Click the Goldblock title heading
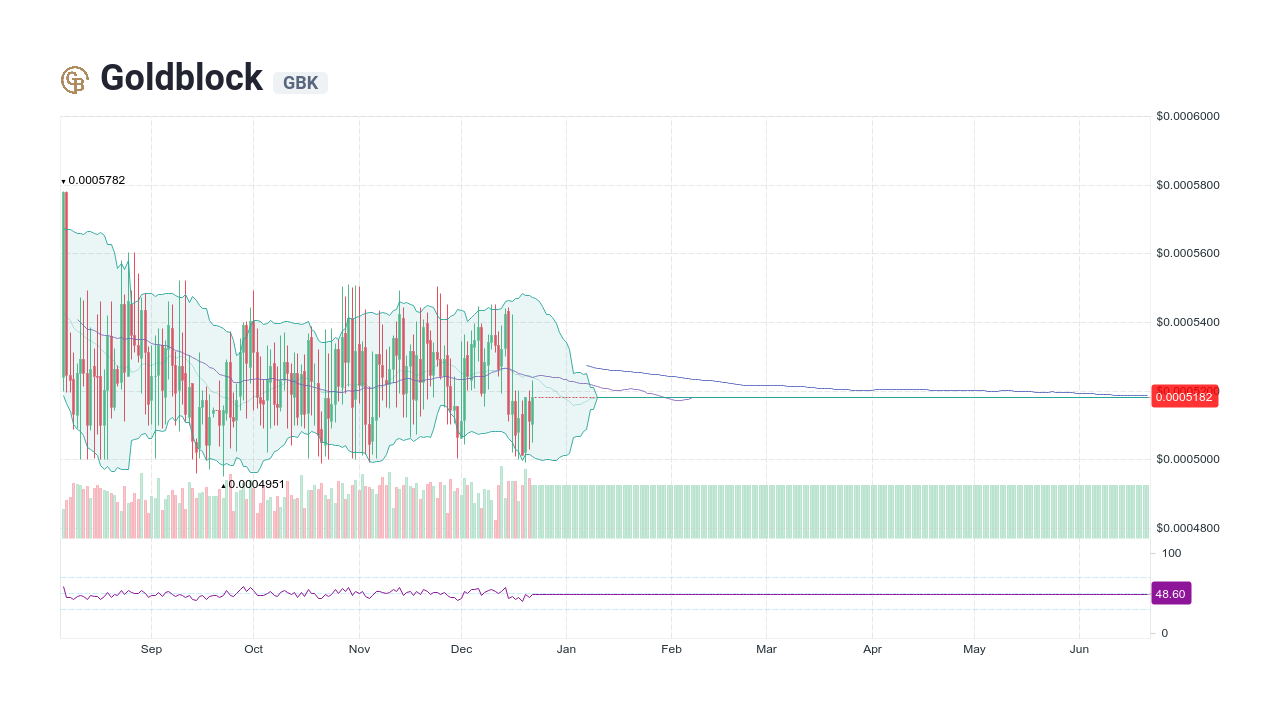 (180, 77)
